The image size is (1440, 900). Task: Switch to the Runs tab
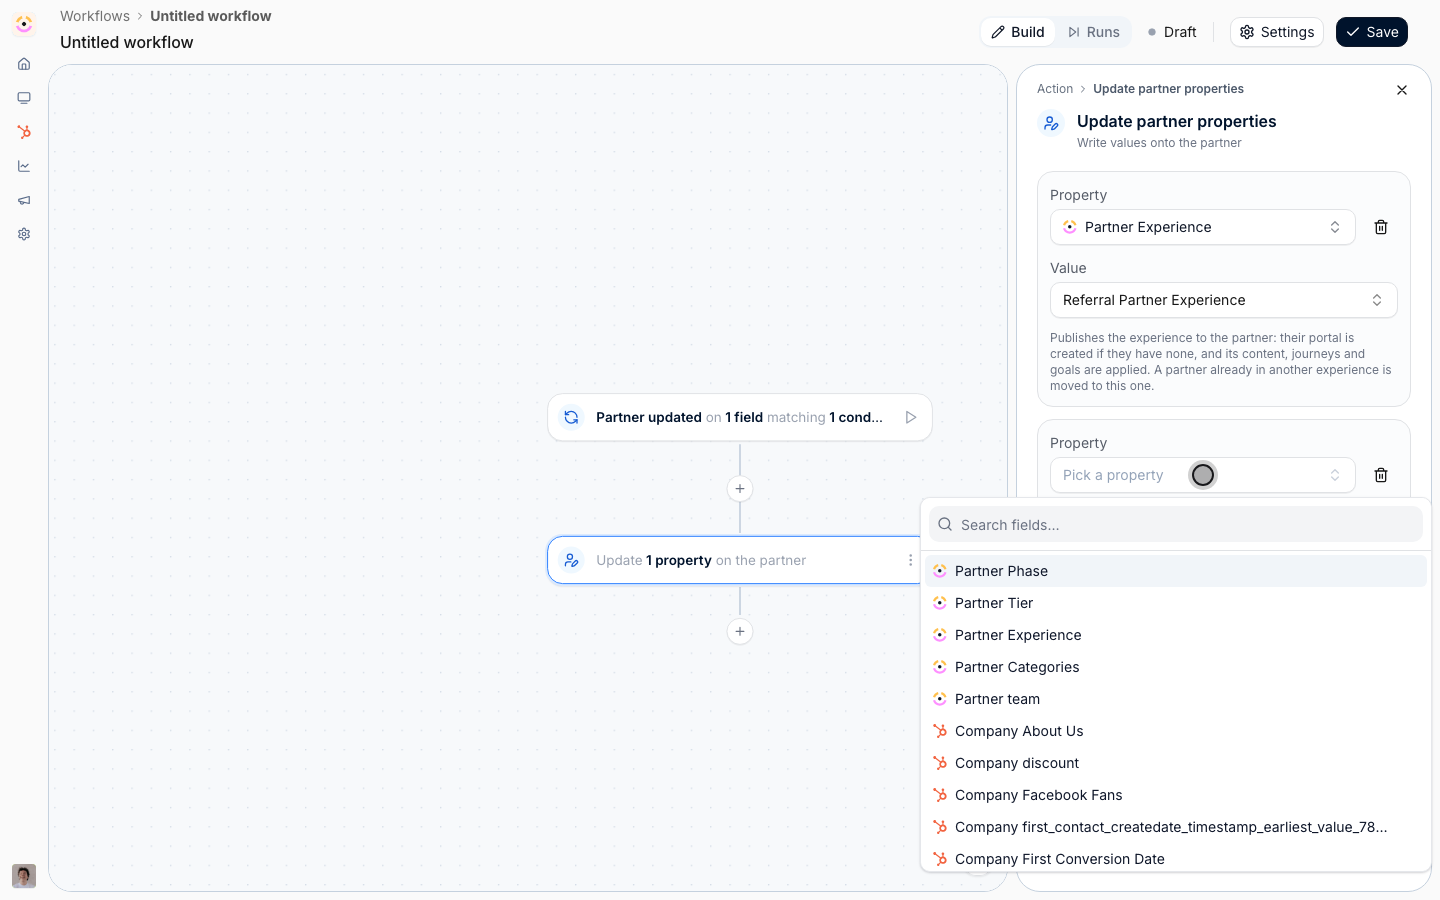1093,32
